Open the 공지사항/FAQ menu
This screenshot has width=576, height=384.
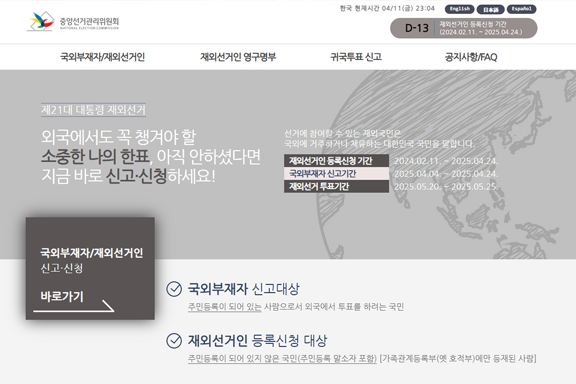pyautogui.click(x=471, y=57)
